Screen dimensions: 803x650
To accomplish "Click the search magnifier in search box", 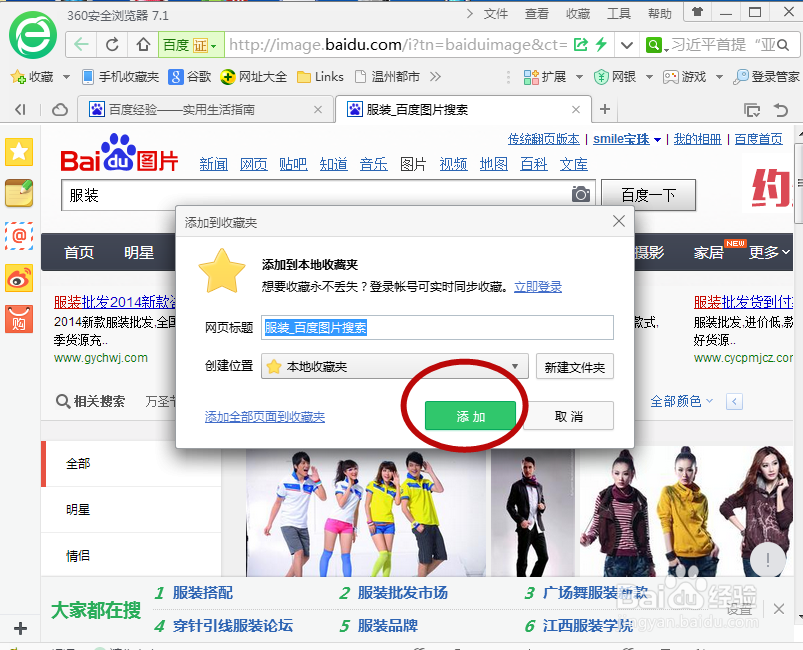I will click(783, 45).
